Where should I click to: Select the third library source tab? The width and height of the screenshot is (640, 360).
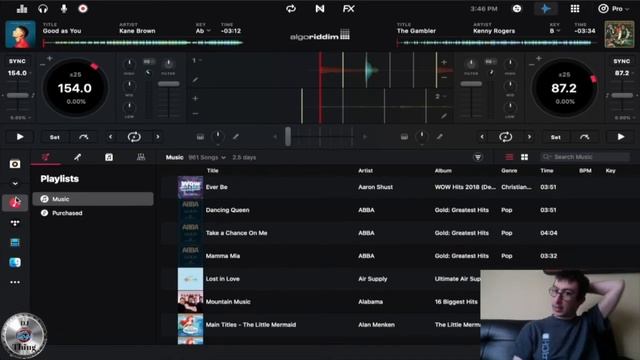point(109,157)
